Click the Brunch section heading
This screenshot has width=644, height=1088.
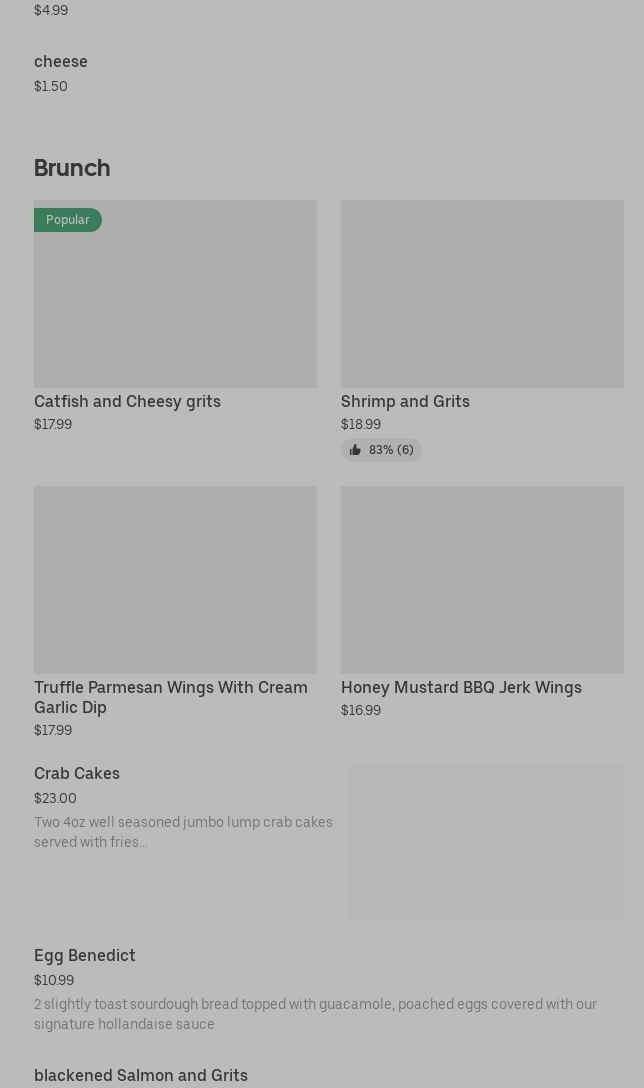coord(72,167)
